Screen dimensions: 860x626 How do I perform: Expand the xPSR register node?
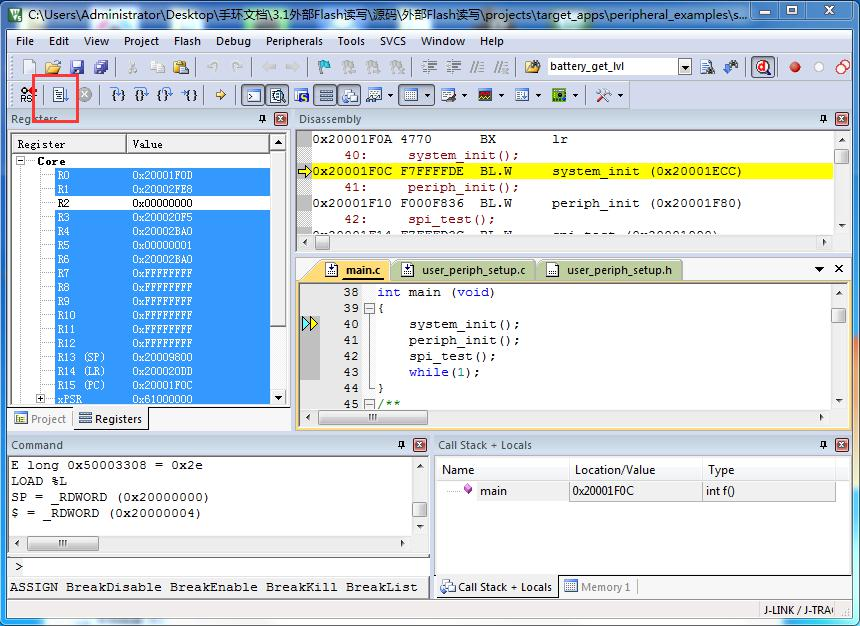(x=40, y=398)
